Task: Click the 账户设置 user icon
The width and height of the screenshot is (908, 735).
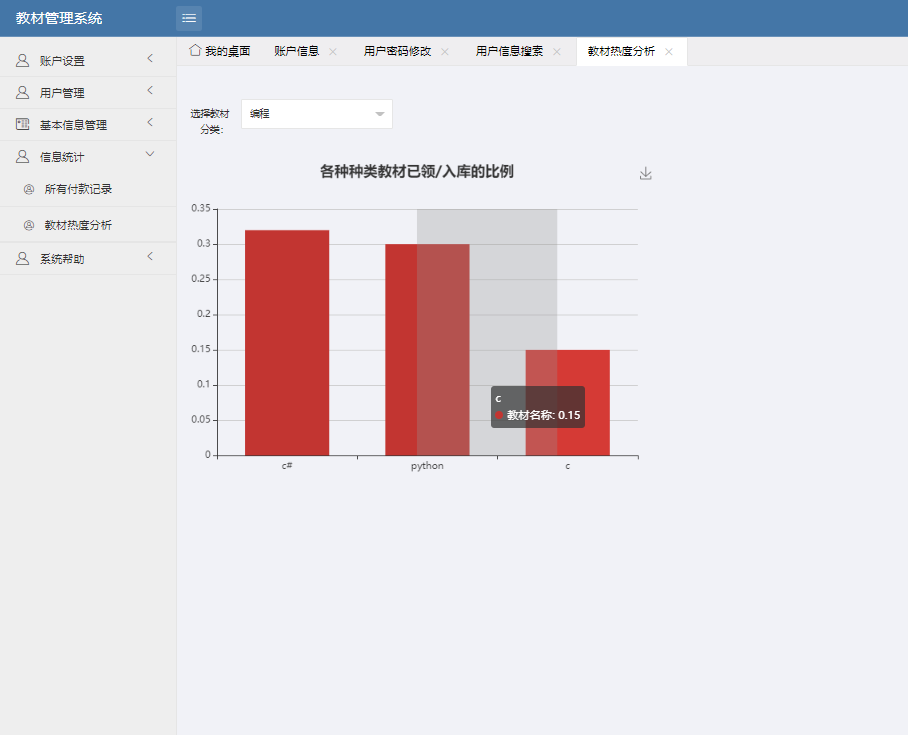Action: [x=23, y=60]
